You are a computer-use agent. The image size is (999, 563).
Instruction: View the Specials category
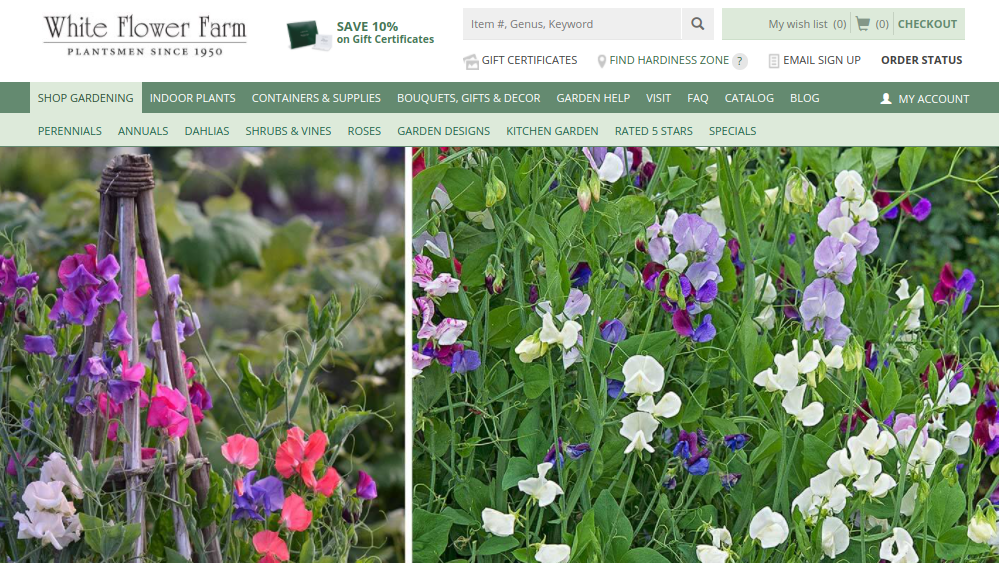(x=732, y=131)
